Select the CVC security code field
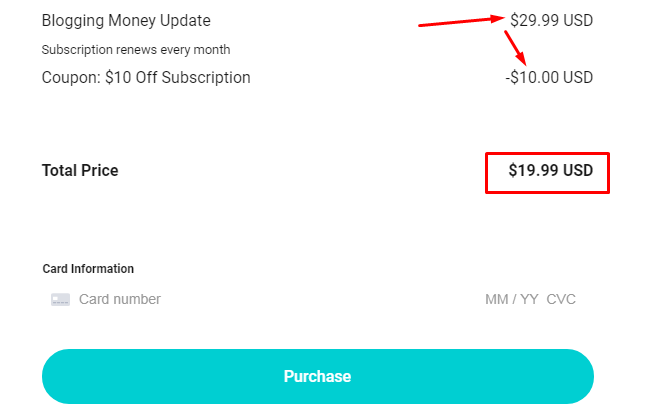Viewport: 649px width, 419px height. [x=561, y=299]
